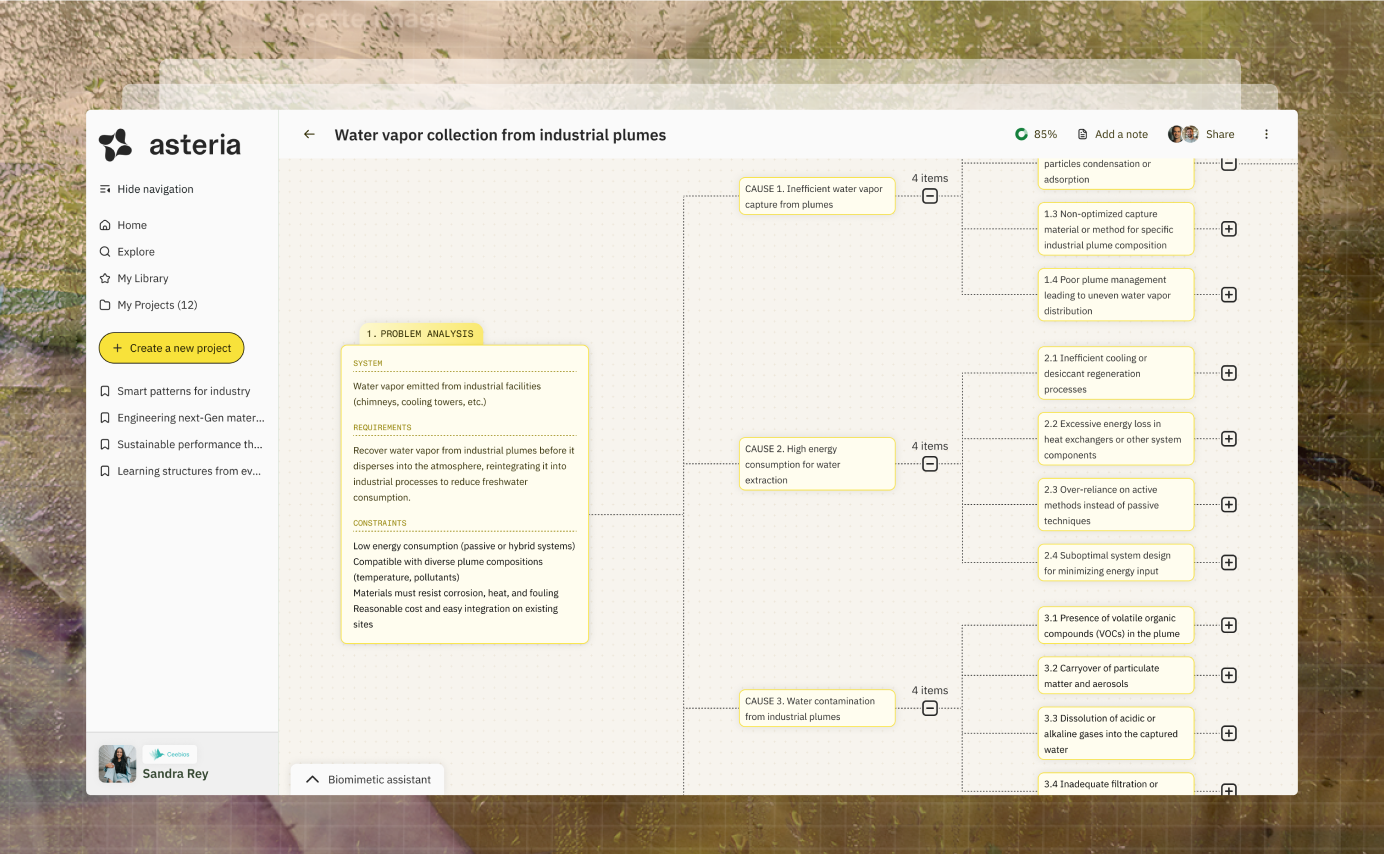Click node 3.2 Carryover of particulate matter card
The width and height of the screenshot is (1384, 854).
tap(1116, 675)
